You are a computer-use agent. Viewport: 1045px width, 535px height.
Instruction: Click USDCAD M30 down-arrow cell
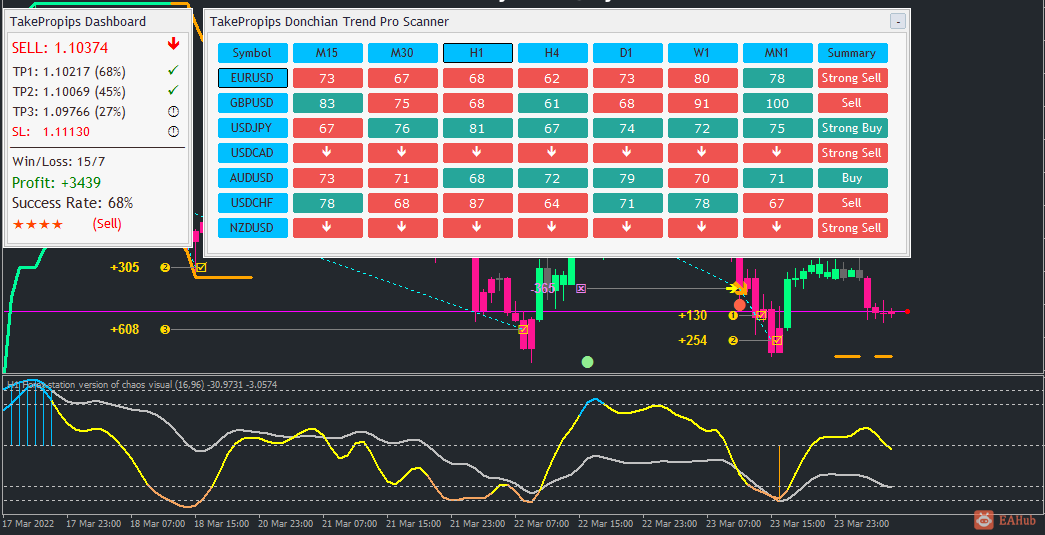point(403,153)
